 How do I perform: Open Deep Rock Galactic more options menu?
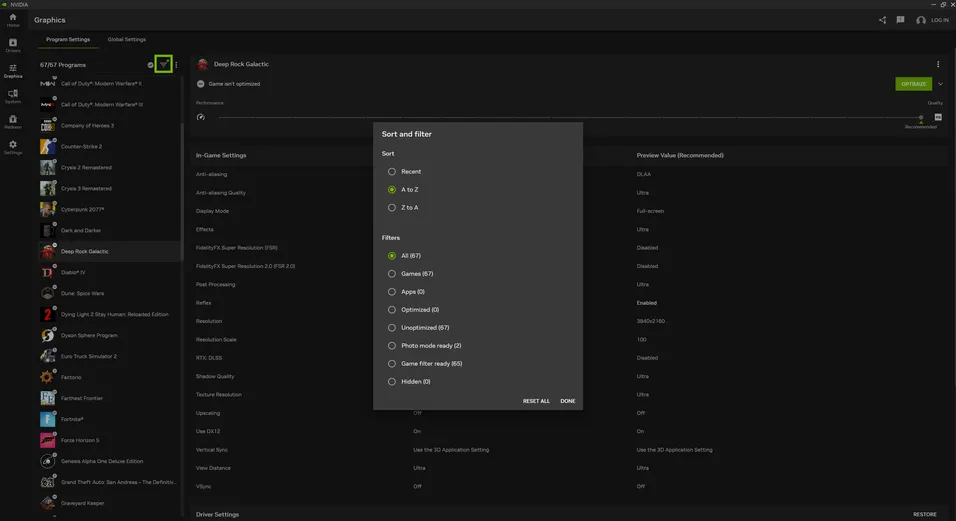coord(938,64)
